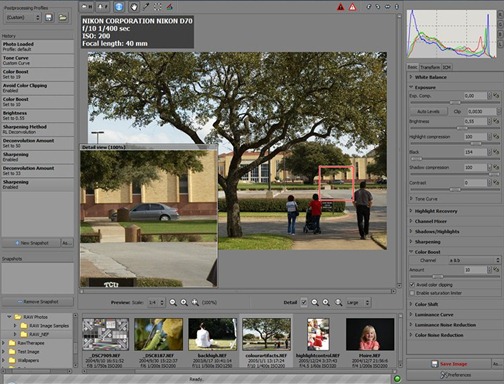The width and height of the screenshot is (504, 384).
Task: Reset Shadow compression value icon
Action: coord(497,167)
